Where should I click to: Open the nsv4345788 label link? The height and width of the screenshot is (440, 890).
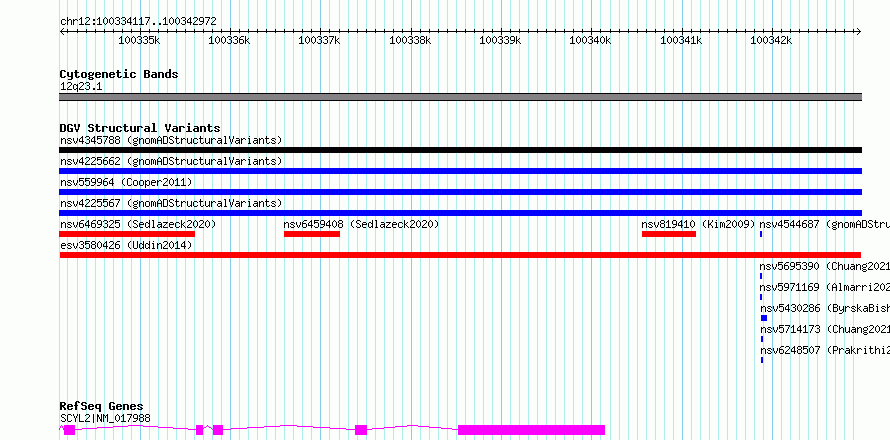[171, 140]
